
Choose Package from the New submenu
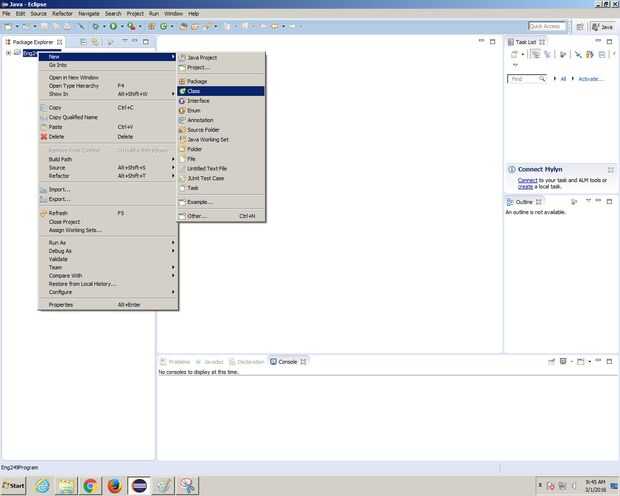(221, 81)
